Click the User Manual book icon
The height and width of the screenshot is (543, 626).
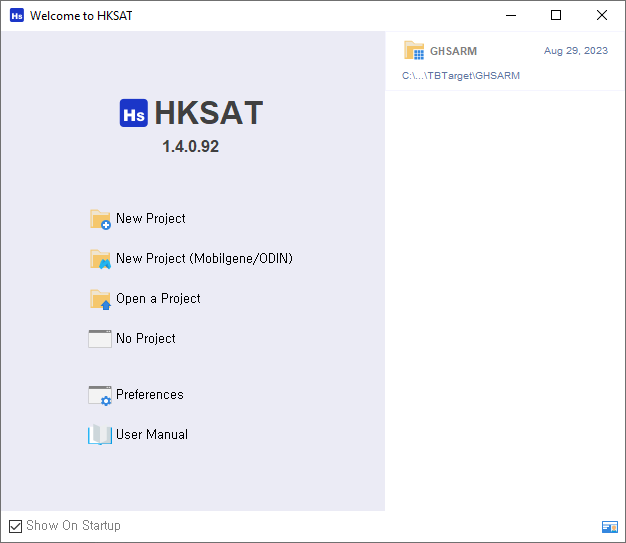point(100,434)
